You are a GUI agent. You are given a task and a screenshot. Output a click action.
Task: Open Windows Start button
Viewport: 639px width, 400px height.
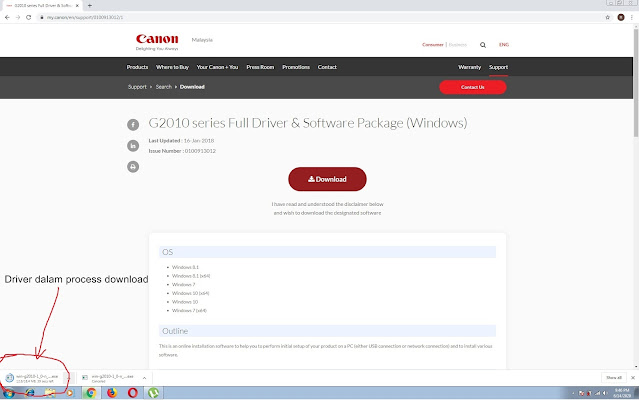(x=9, y=393)
